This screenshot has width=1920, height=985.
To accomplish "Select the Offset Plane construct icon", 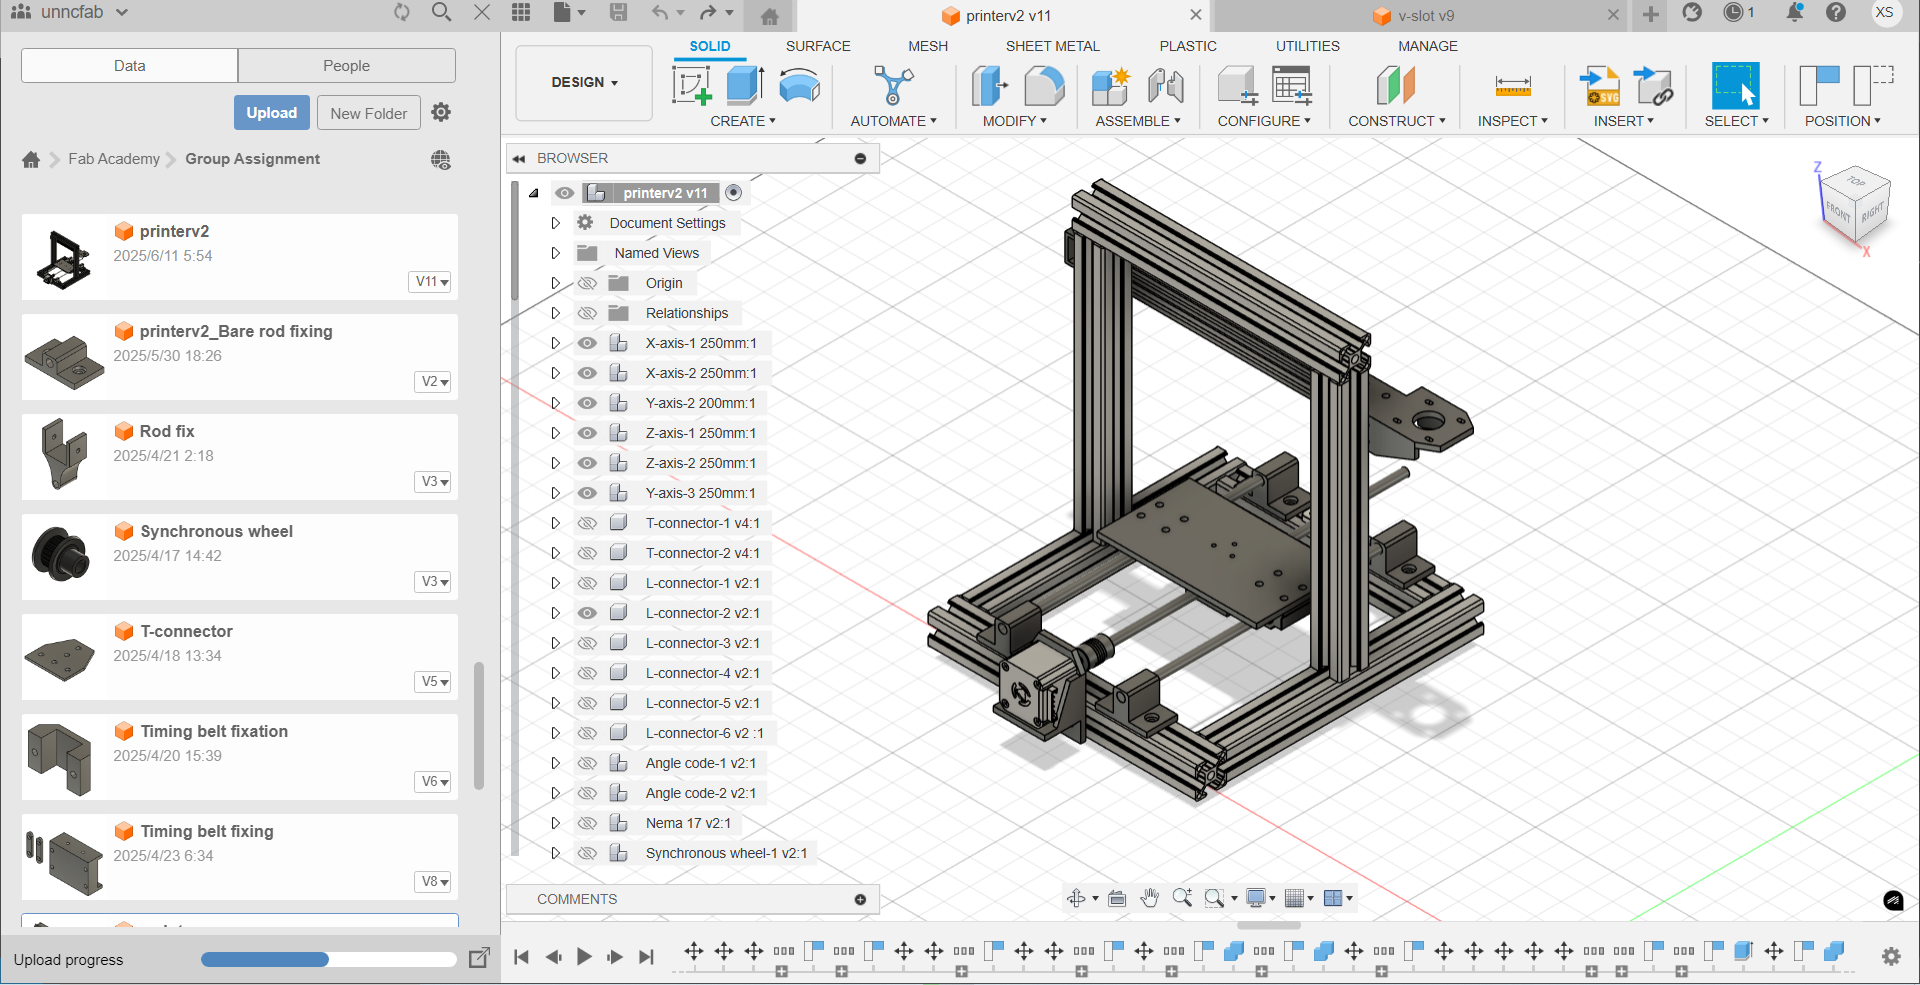I will 1396,86.
